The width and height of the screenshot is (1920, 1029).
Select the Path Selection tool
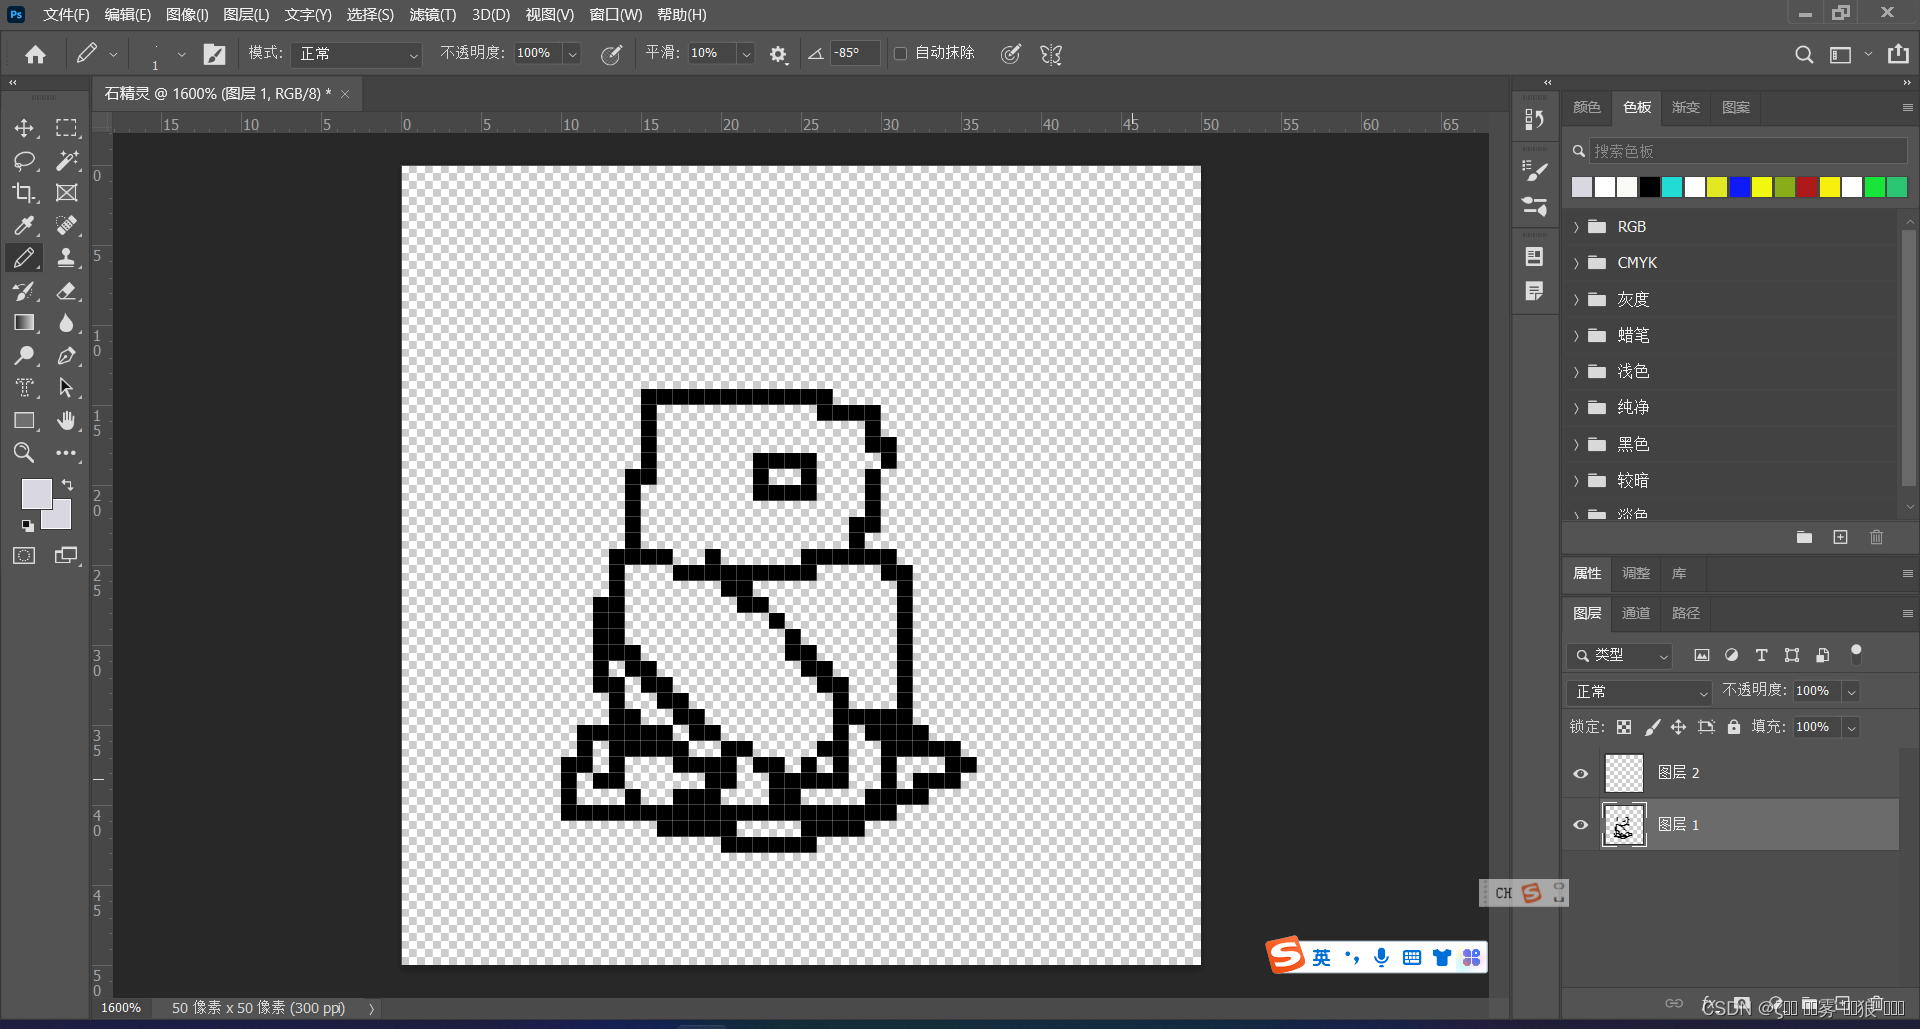66,388
